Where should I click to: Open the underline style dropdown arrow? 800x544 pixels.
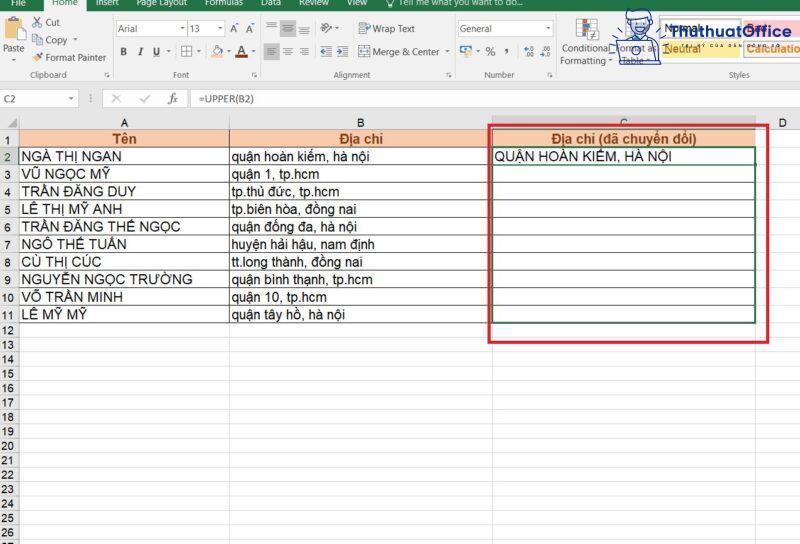pyautogui.click(x=168, y=52)
